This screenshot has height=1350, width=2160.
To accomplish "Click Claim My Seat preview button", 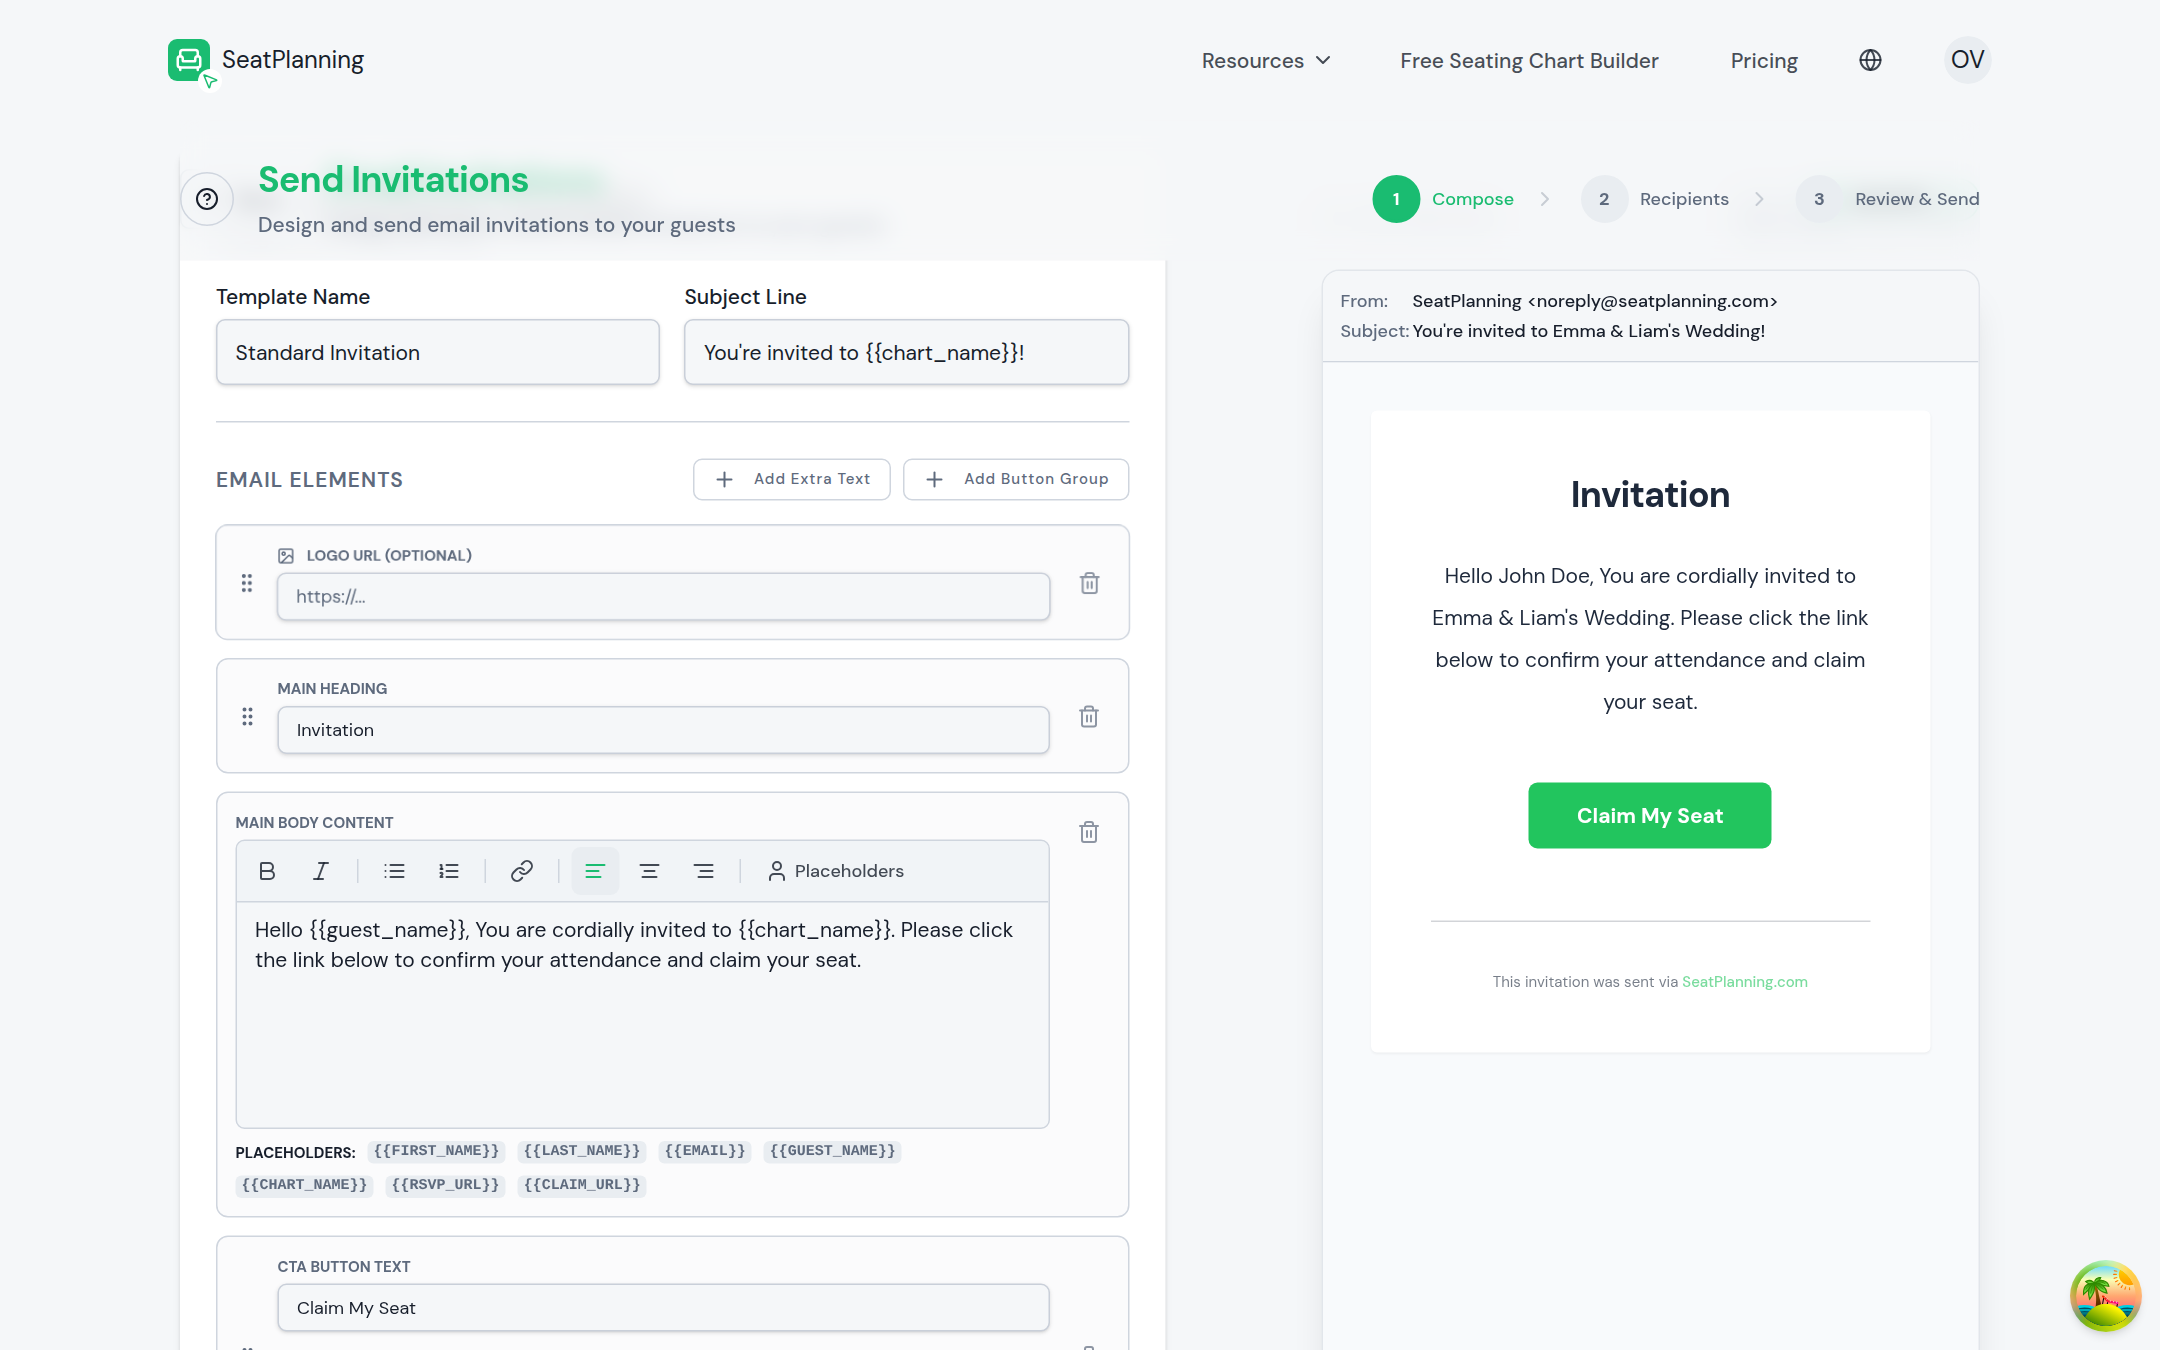I will (1650, 816).
